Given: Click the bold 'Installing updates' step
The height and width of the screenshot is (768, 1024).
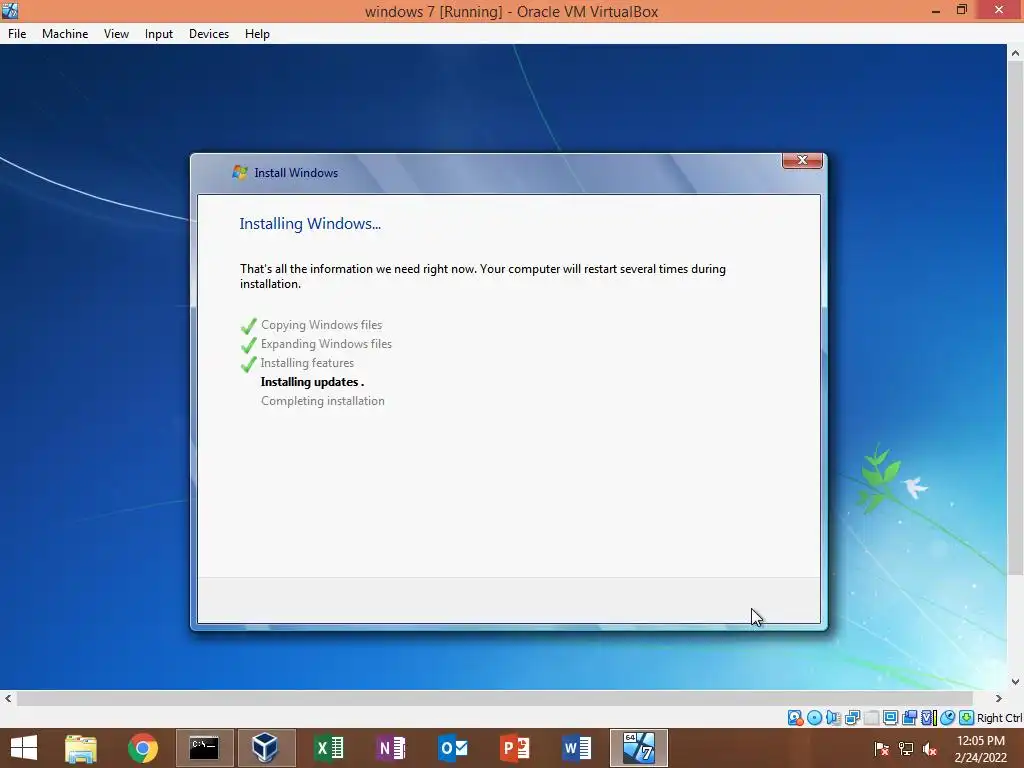Looking at the screenshot, I should (x=312, y=382).
